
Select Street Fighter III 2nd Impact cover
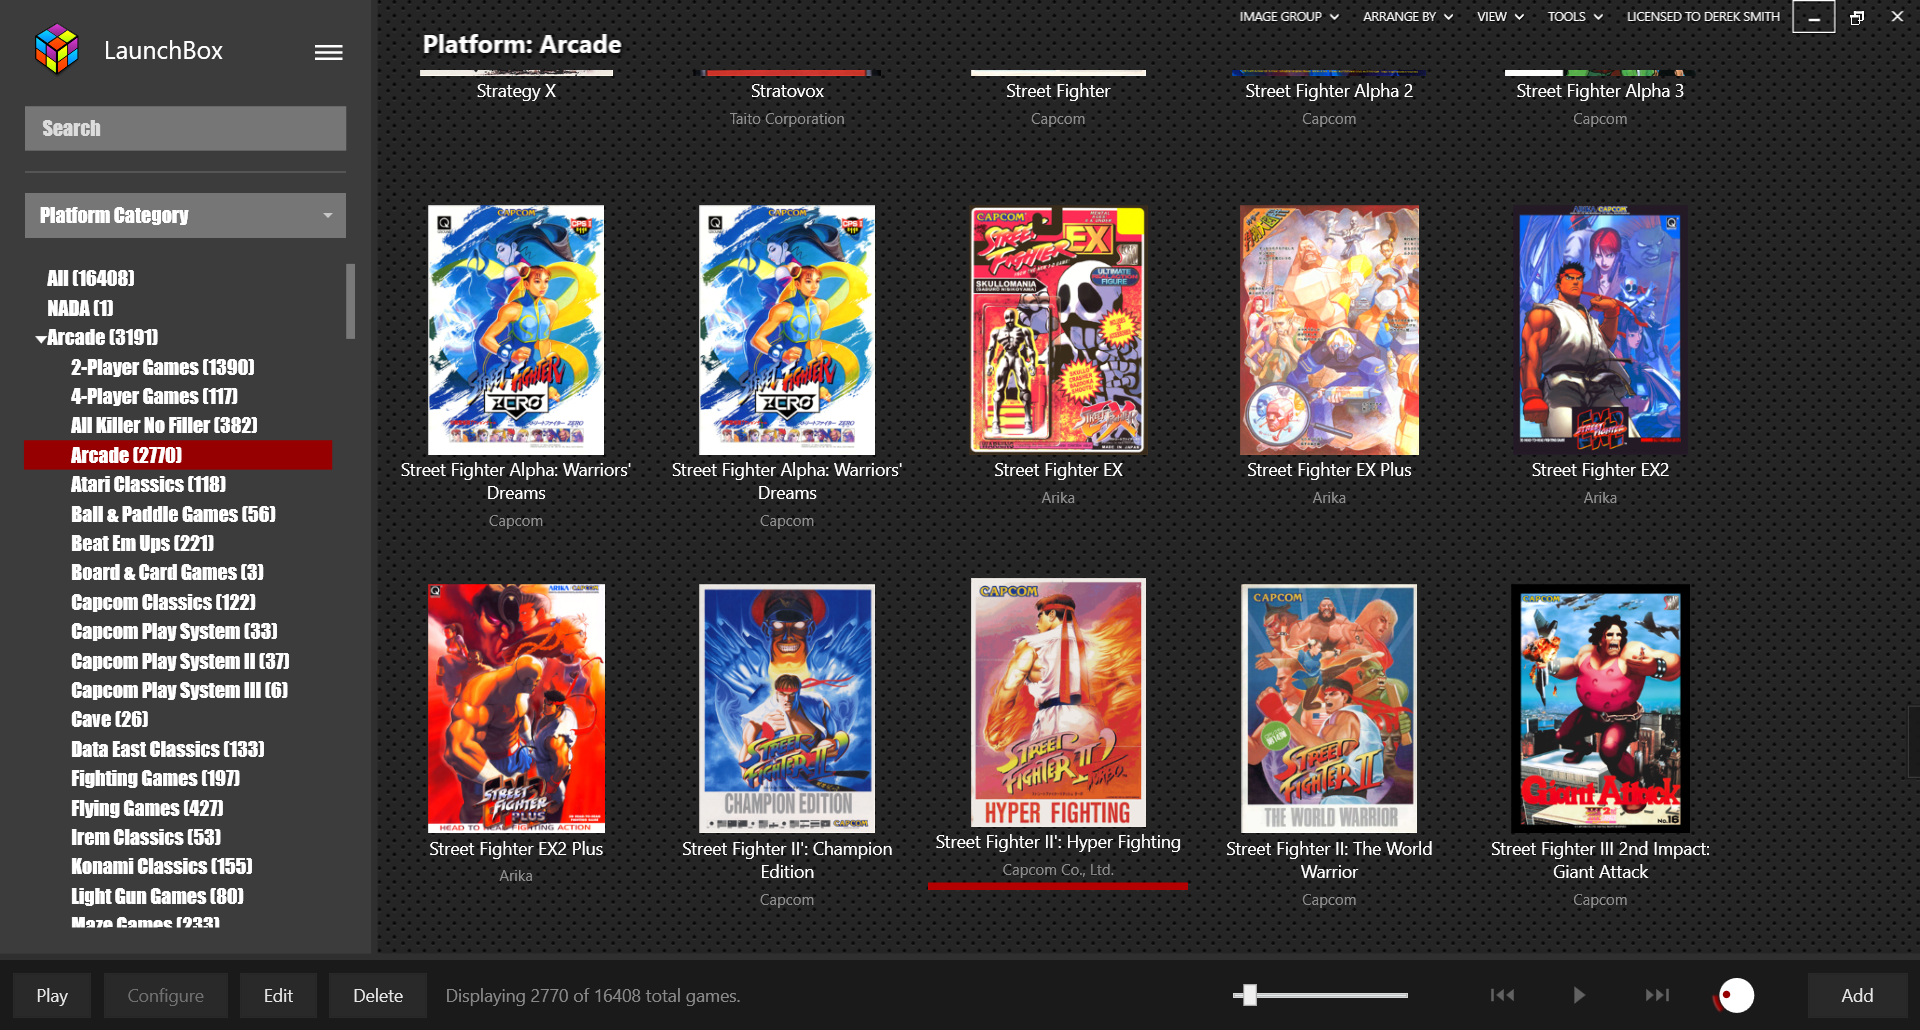(1600, 708)
